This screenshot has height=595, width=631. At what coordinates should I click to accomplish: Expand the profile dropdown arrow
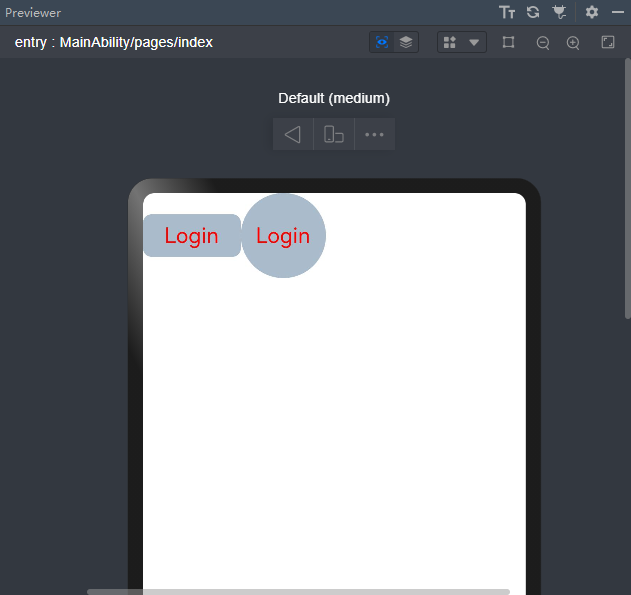(474, 42)
